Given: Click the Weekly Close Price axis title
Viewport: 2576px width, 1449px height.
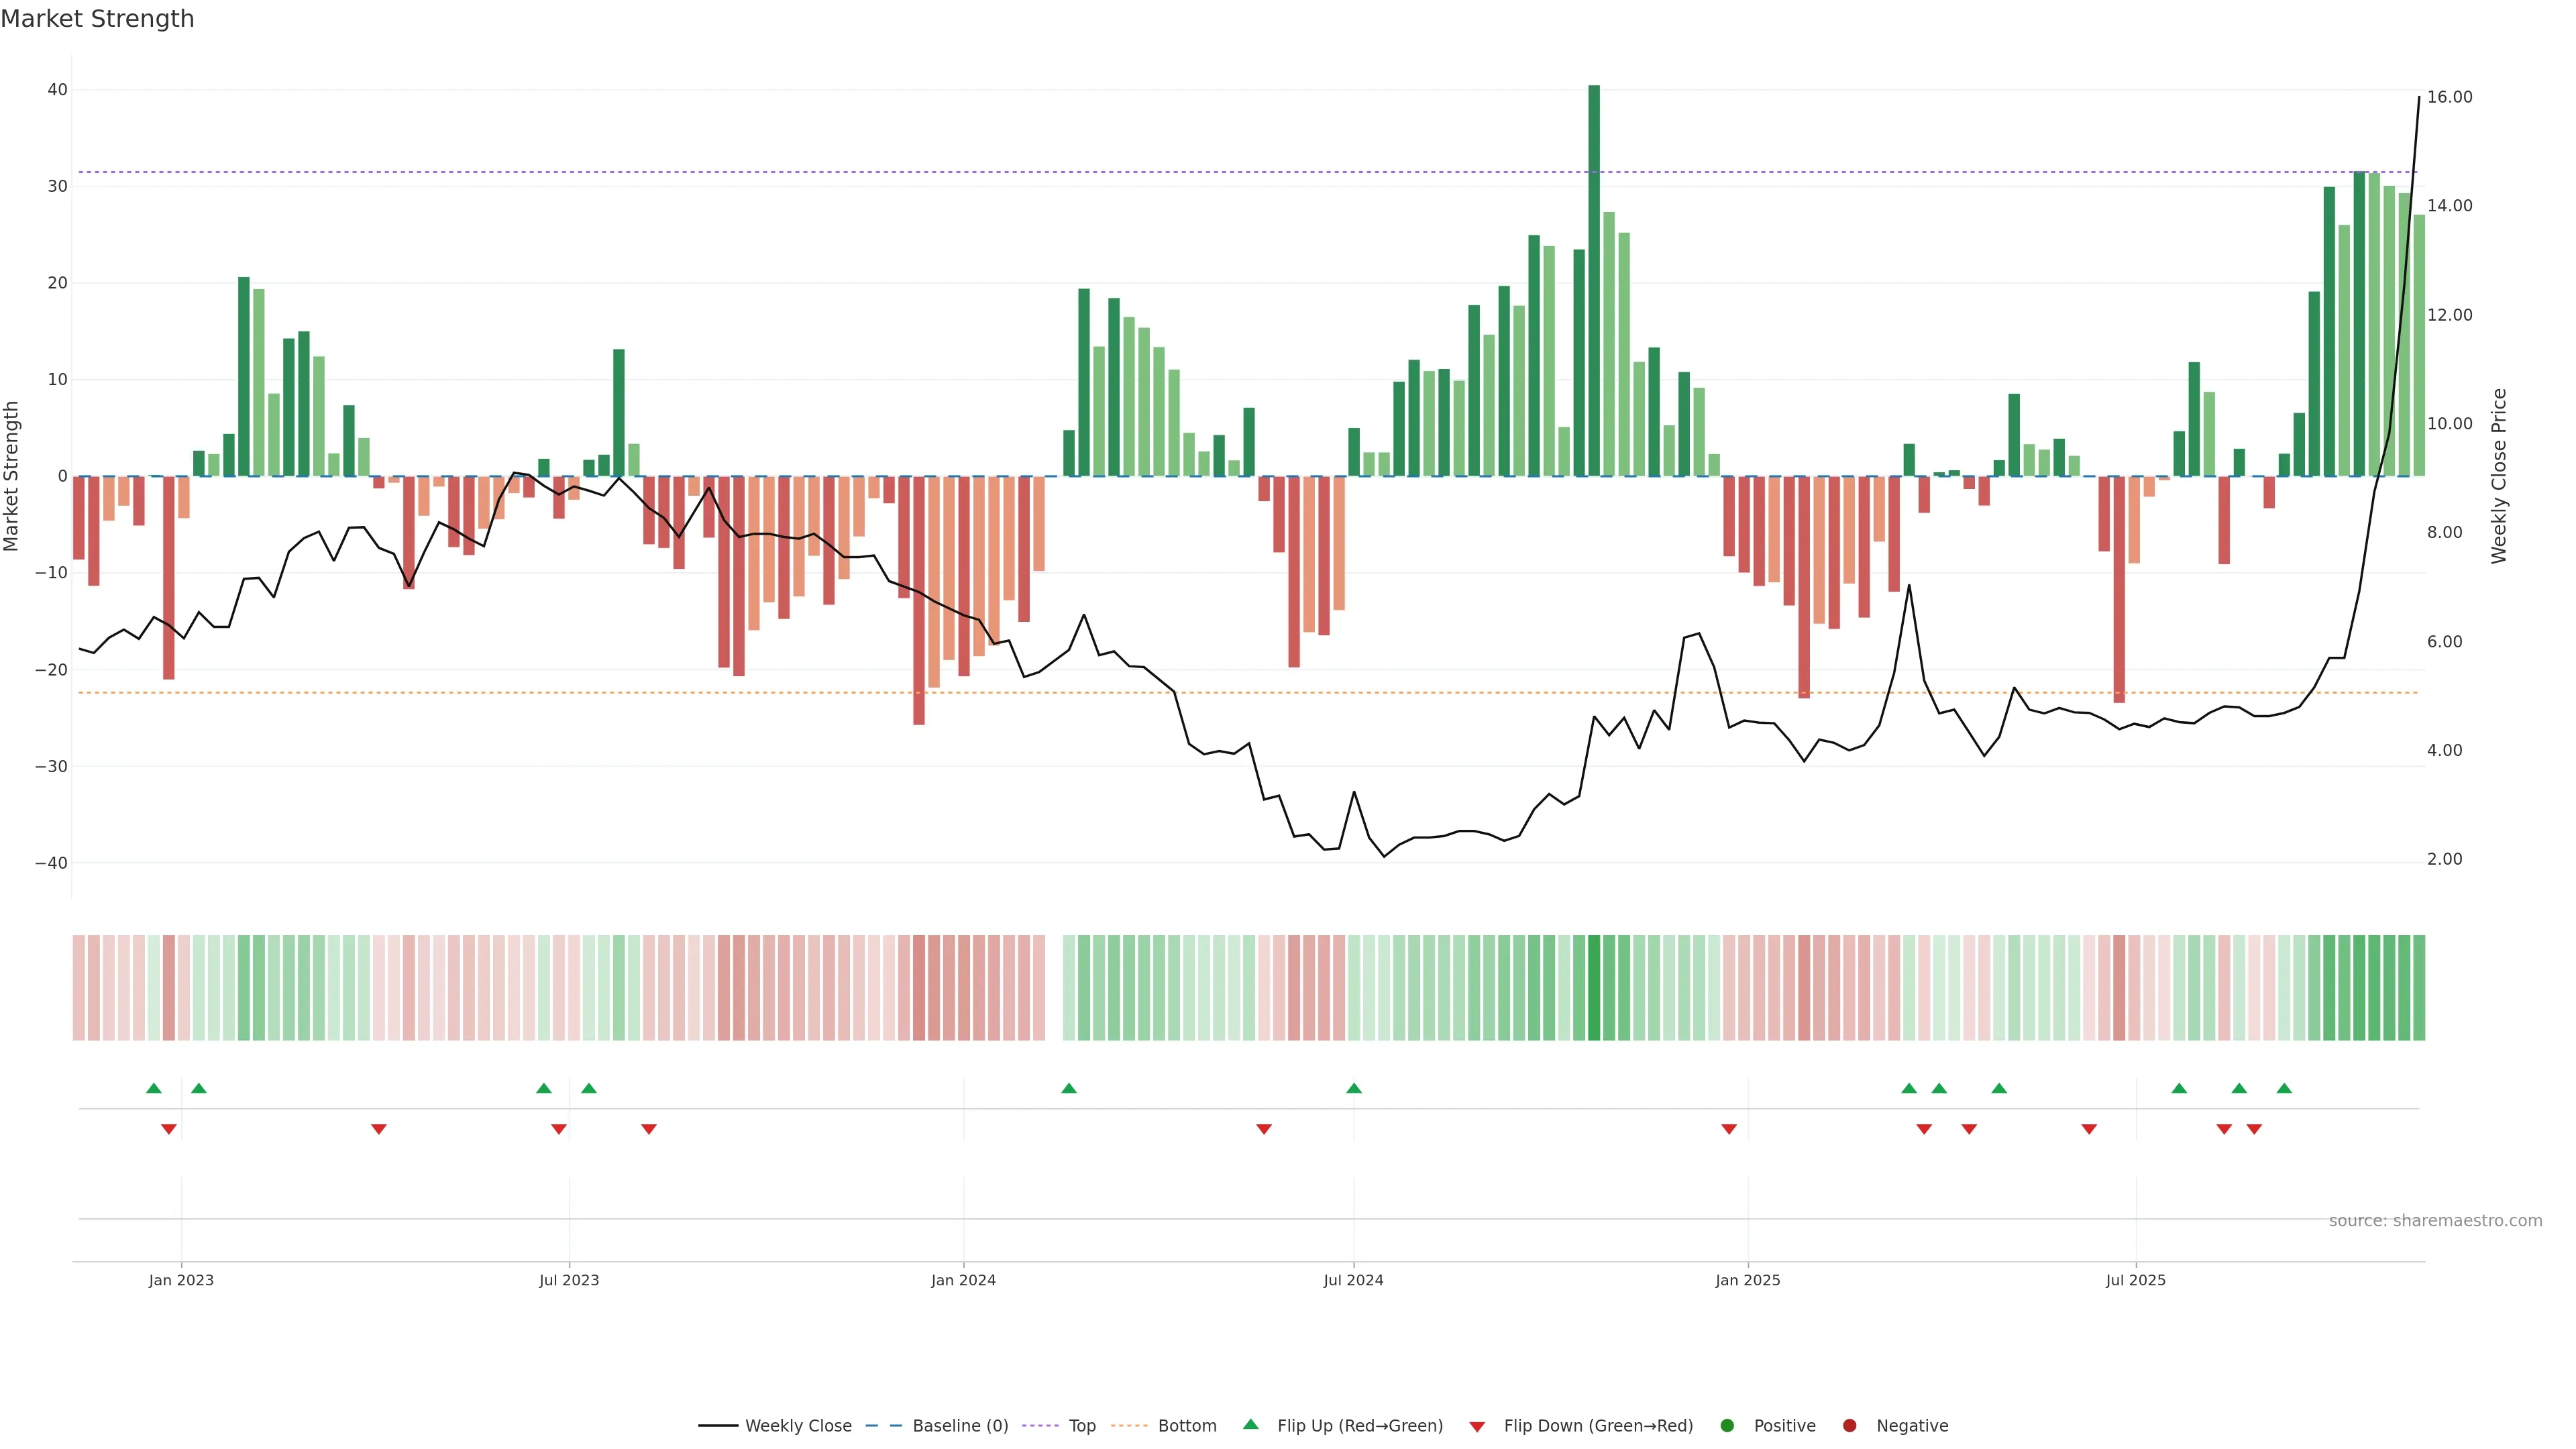Looking at the screenshot, I should 2499,476.
